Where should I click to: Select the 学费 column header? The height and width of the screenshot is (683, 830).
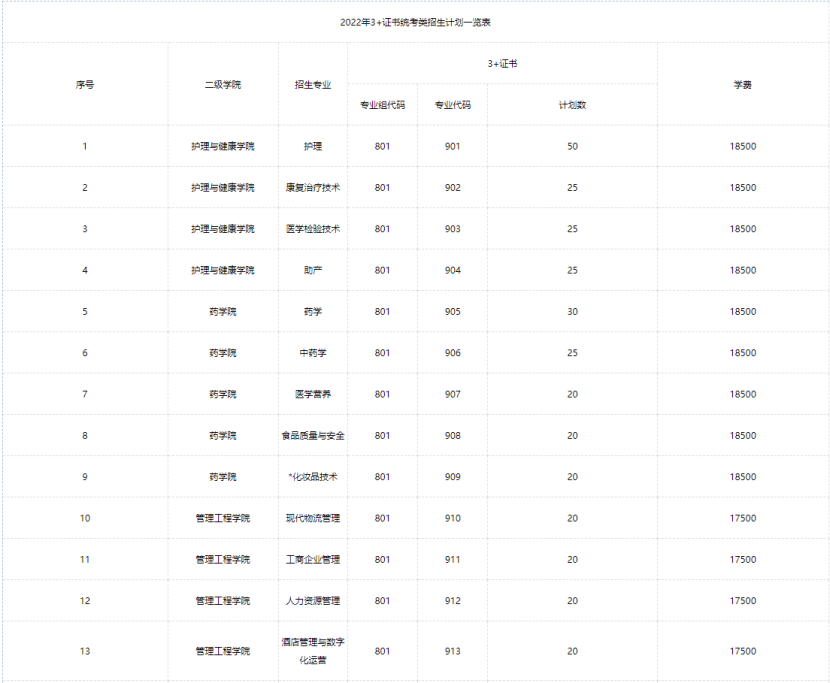click(743, 84)
